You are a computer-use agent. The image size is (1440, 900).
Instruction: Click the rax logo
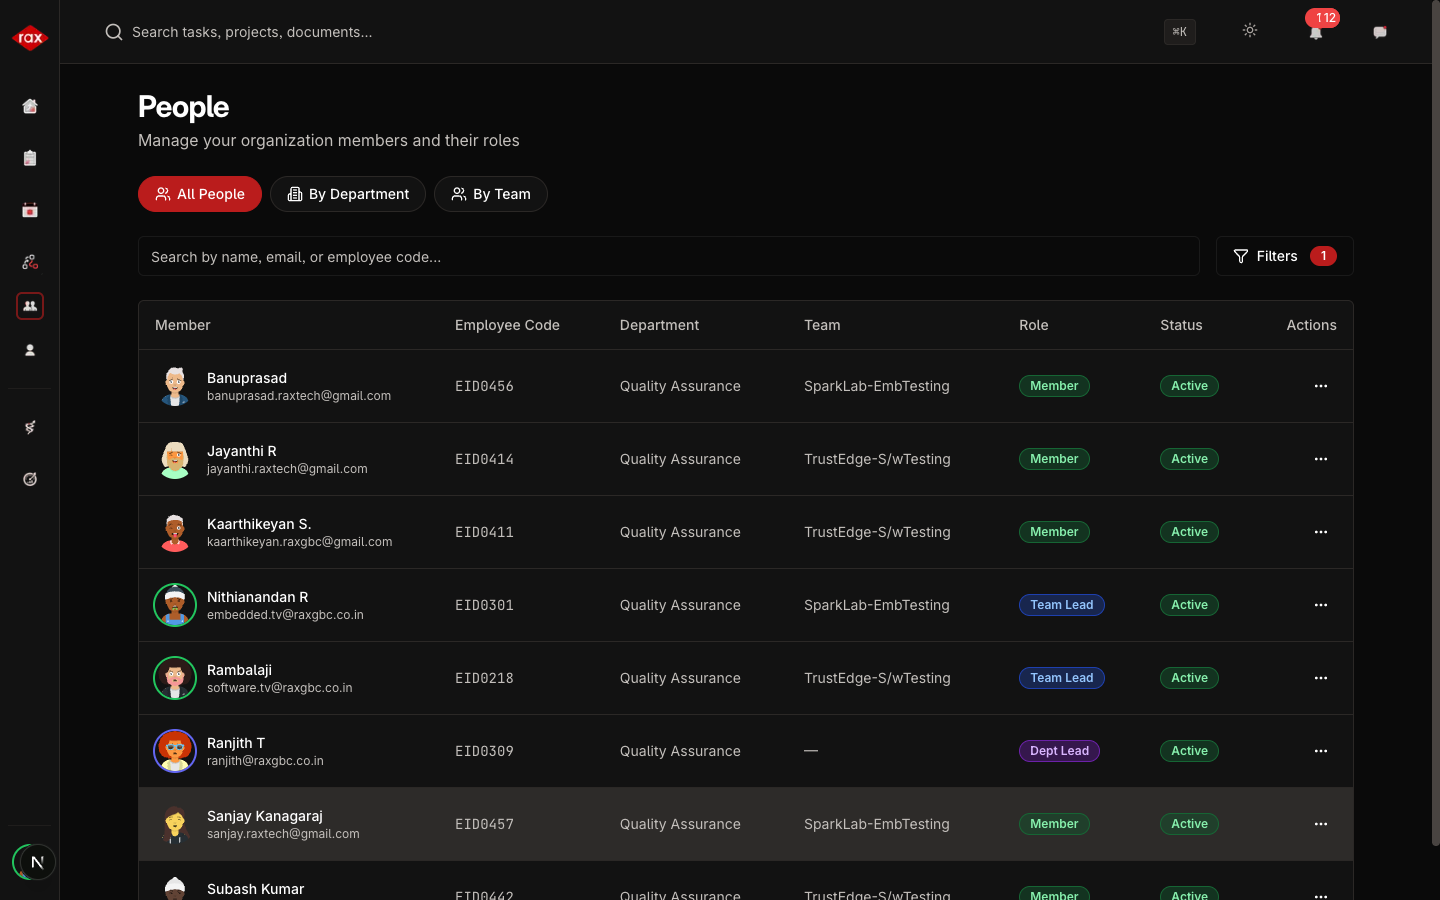point(30,38)
